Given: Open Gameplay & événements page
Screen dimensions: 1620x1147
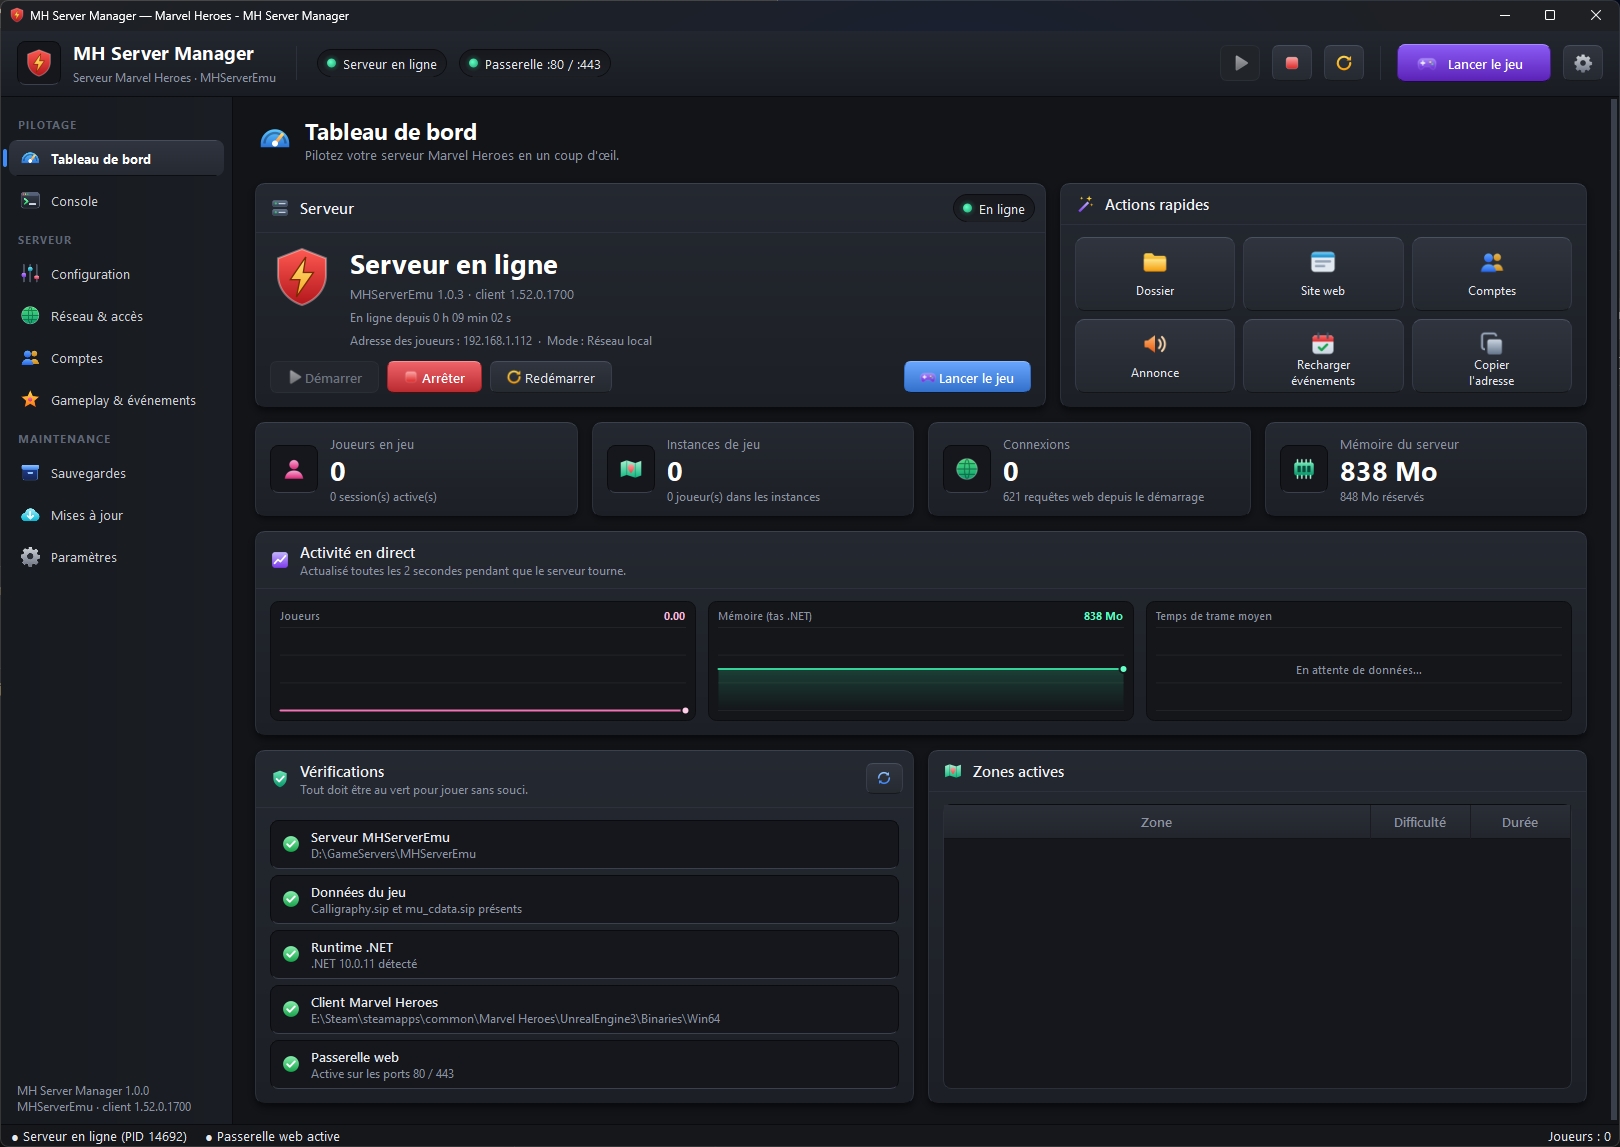Looking at the screenshot, I should tap(116, 400).
